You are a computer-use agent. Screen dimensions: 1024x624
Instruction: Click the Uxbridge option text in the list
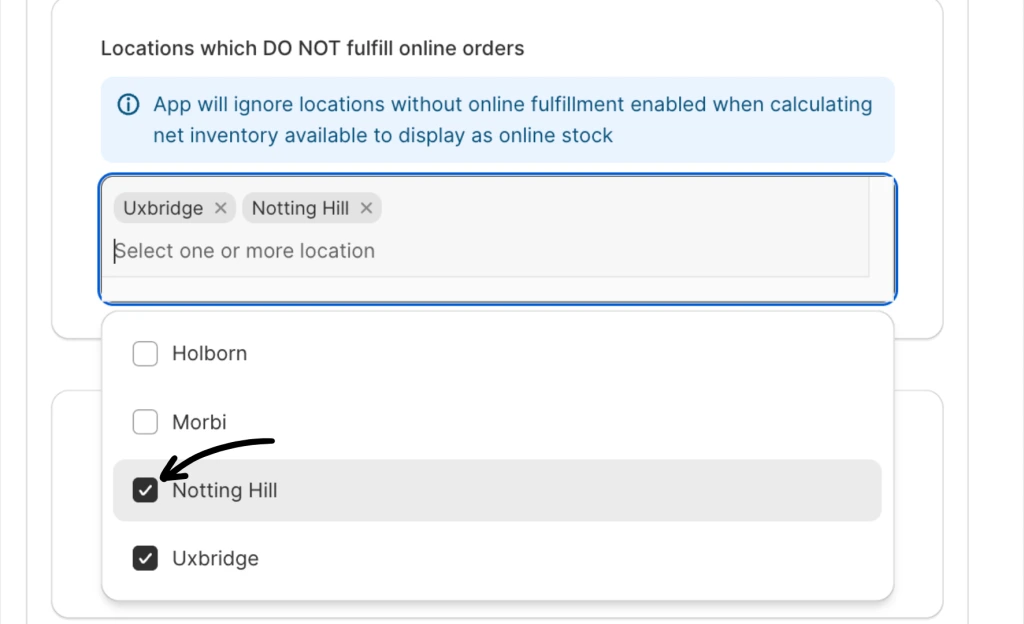215,558
